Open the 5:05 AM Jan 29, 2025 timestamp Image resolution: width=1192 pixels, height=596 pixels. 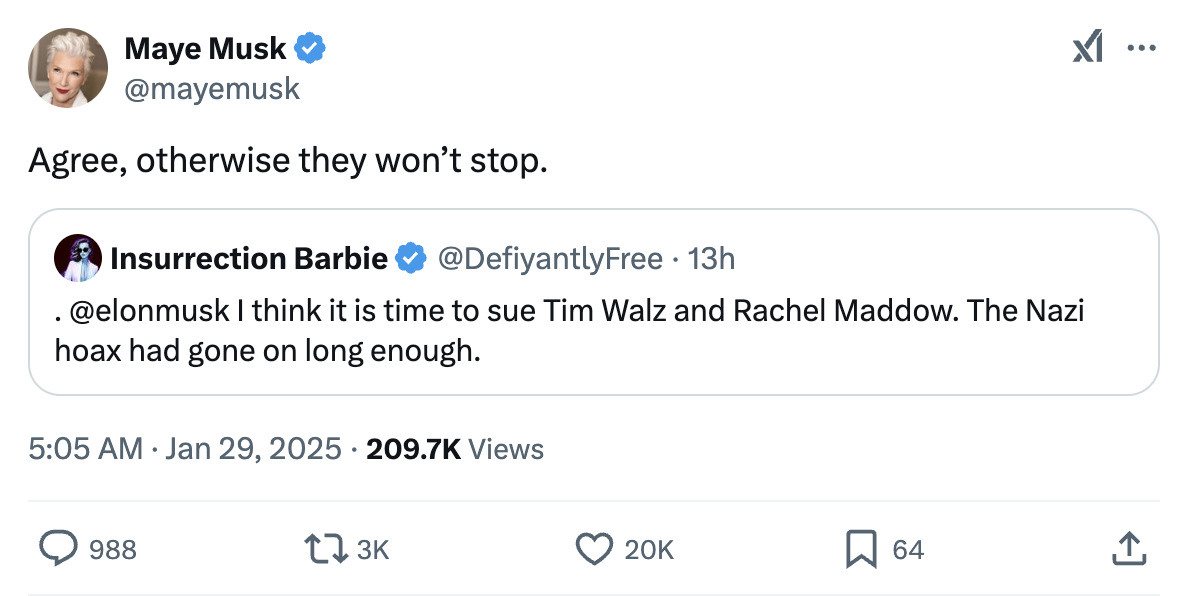[x=185, y=449]
